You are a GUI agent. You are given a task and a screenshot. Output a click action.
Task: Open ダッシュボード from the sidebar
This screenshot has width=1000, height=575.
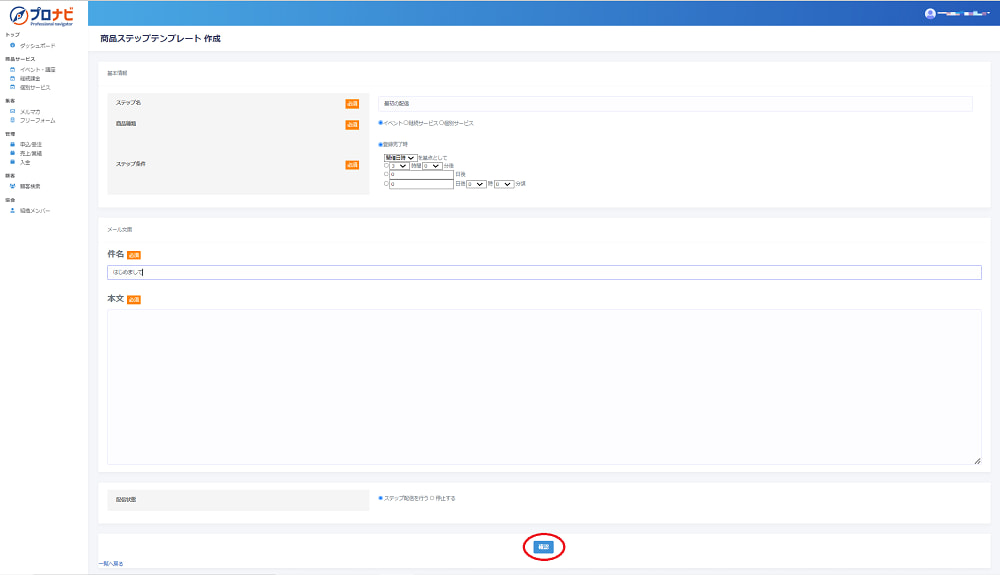pos(37,46)
